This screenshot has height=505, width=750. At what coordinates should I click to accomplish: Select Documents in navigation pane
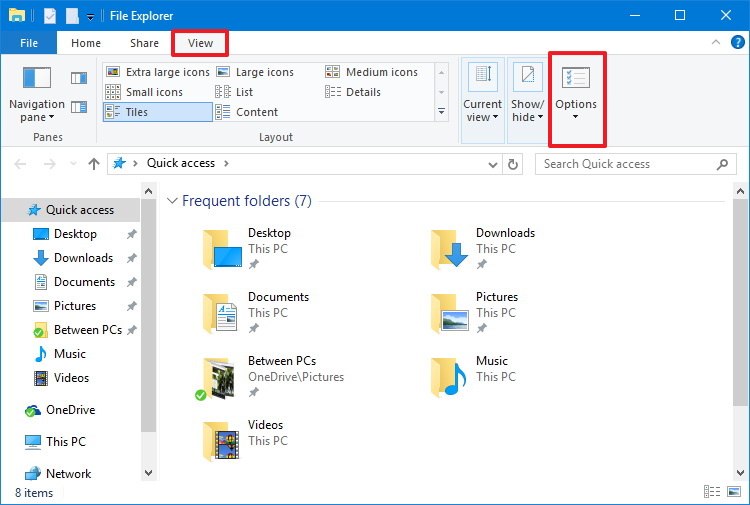click(x=84, y=282)
